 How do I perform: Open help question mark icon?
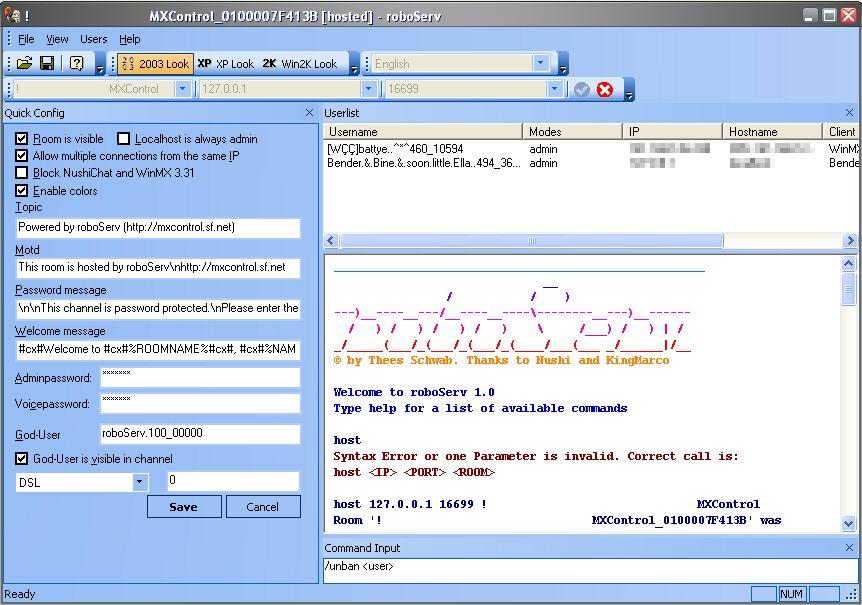76,63
